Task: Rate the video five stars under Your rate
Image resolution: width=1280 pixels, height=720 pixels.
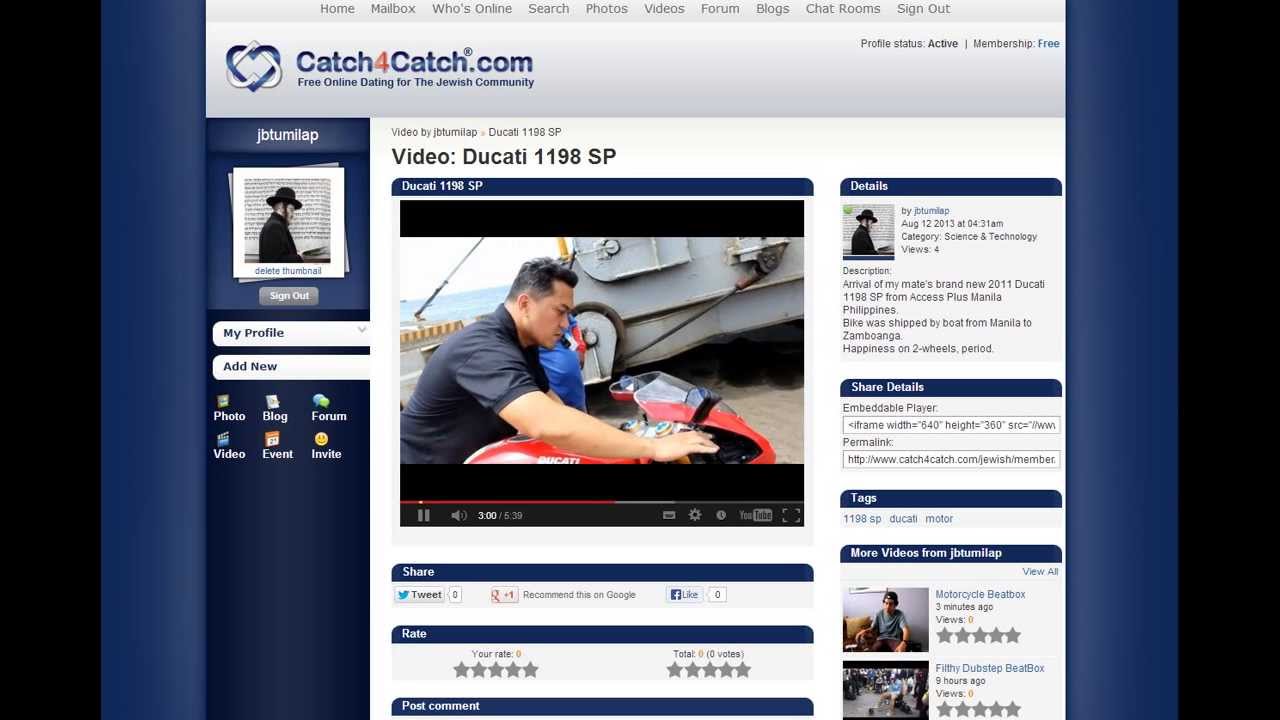Action: tap(530, 670)
